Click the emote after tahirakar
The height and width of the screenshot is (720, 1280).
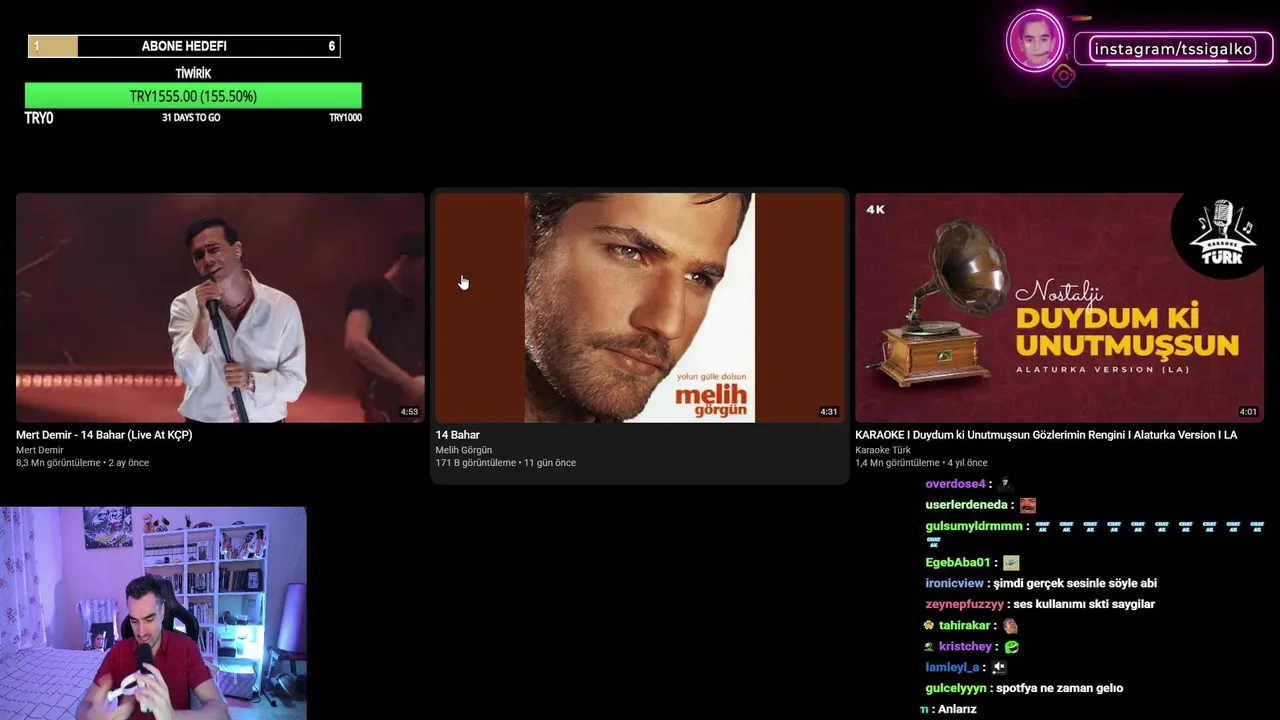pos(1011,625)
